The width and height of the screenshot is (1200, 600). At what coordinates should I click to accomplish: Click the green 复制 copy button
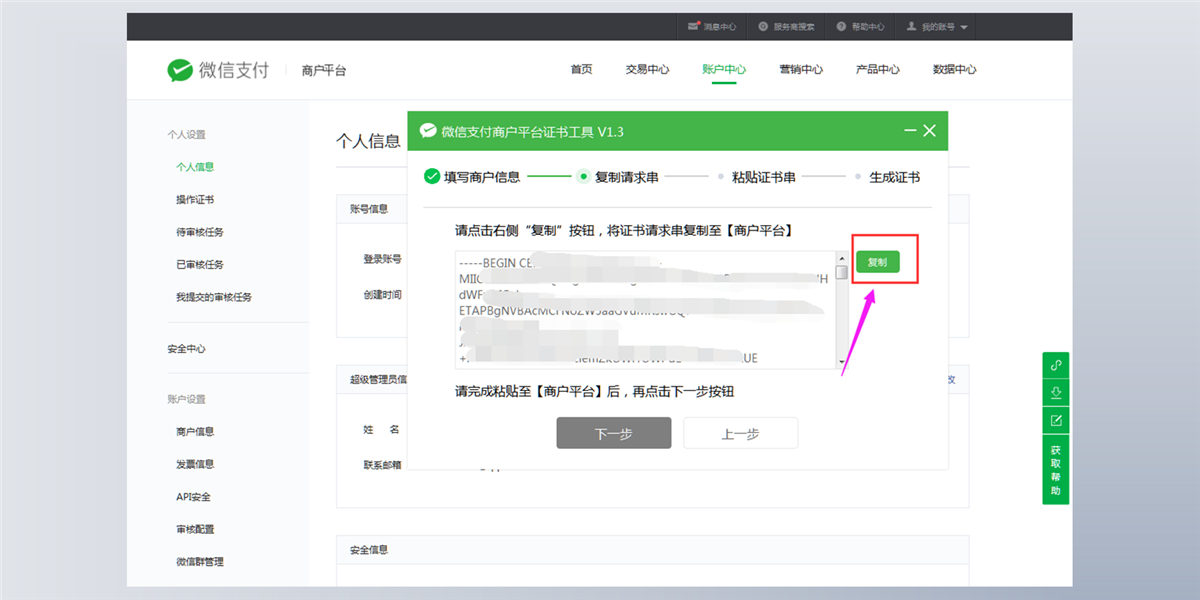(x=877, y=262)
